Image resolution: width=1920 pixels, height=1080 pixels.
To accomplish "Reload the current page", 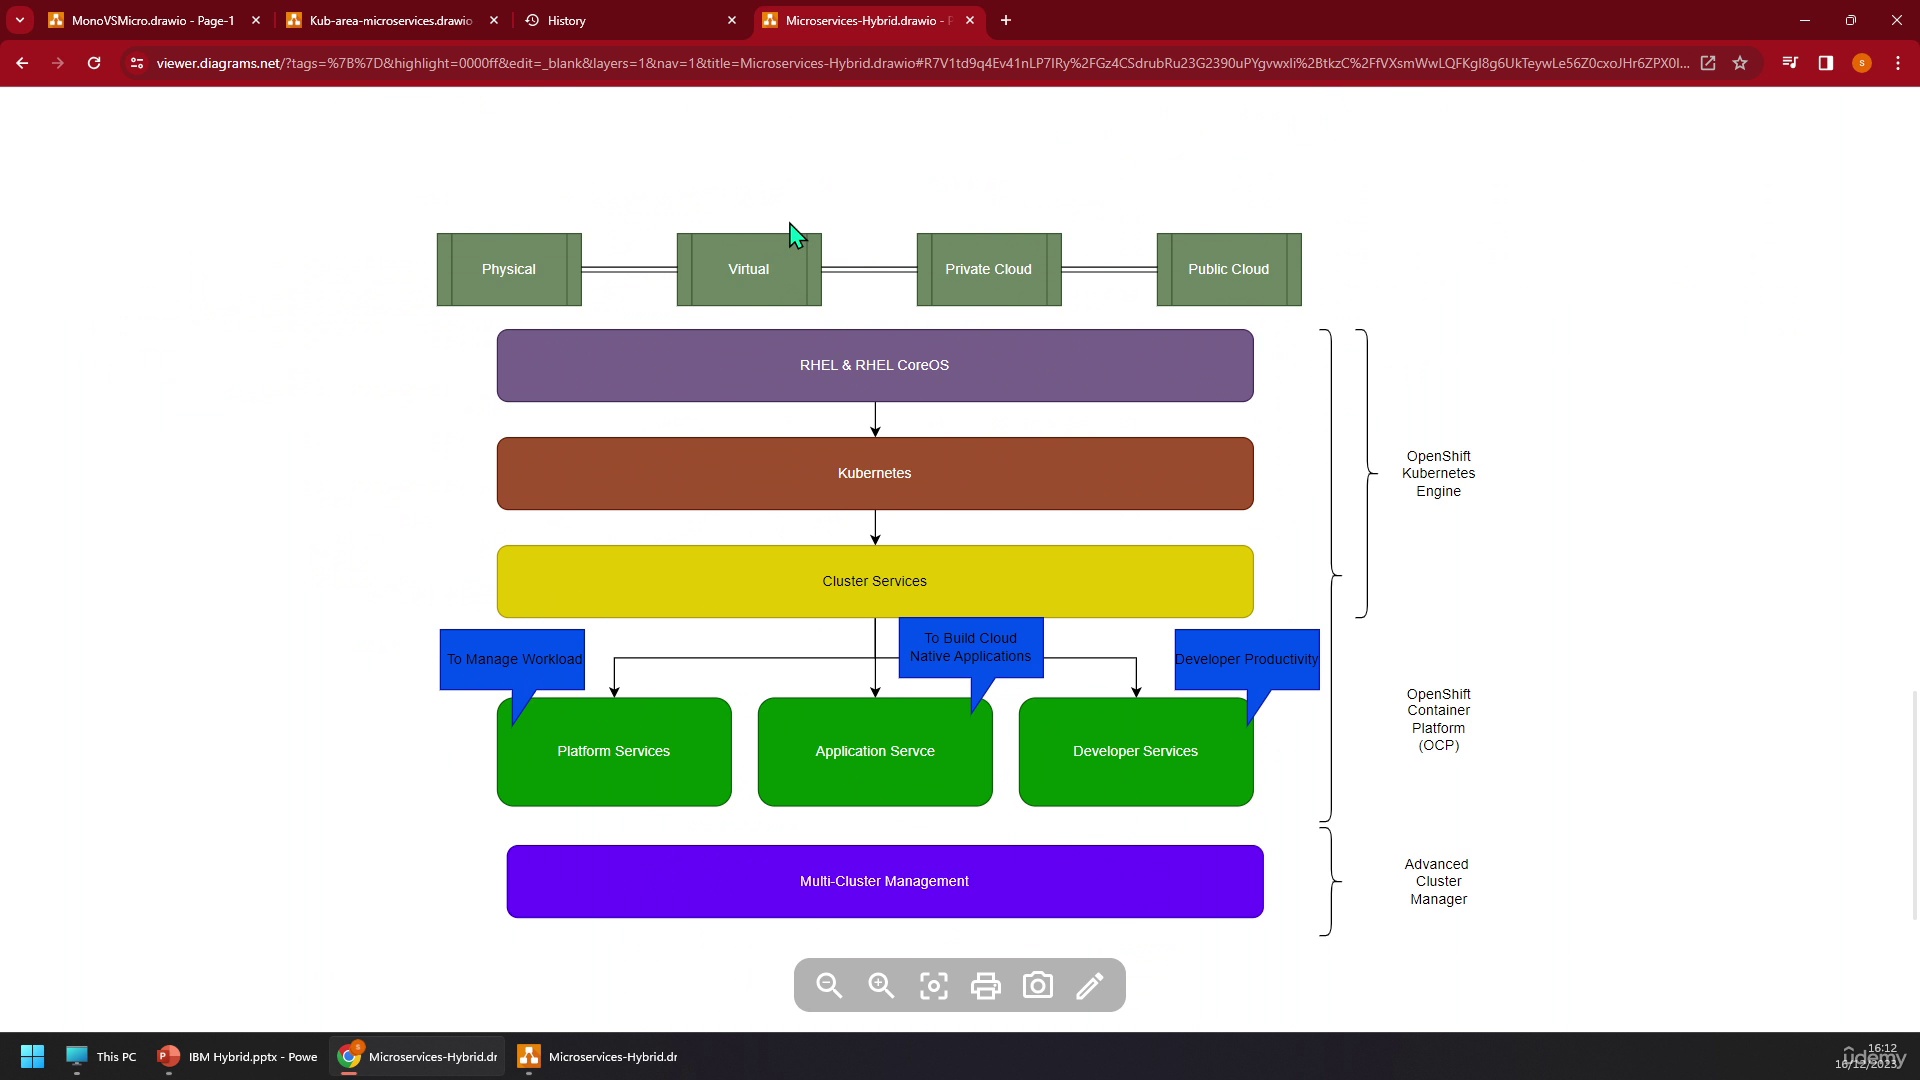I will [94, 63].
